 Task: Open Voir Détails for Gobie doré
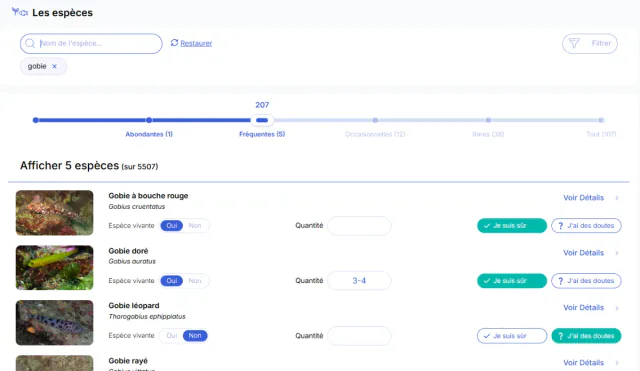pyautogui.click(x=583, y=253)
